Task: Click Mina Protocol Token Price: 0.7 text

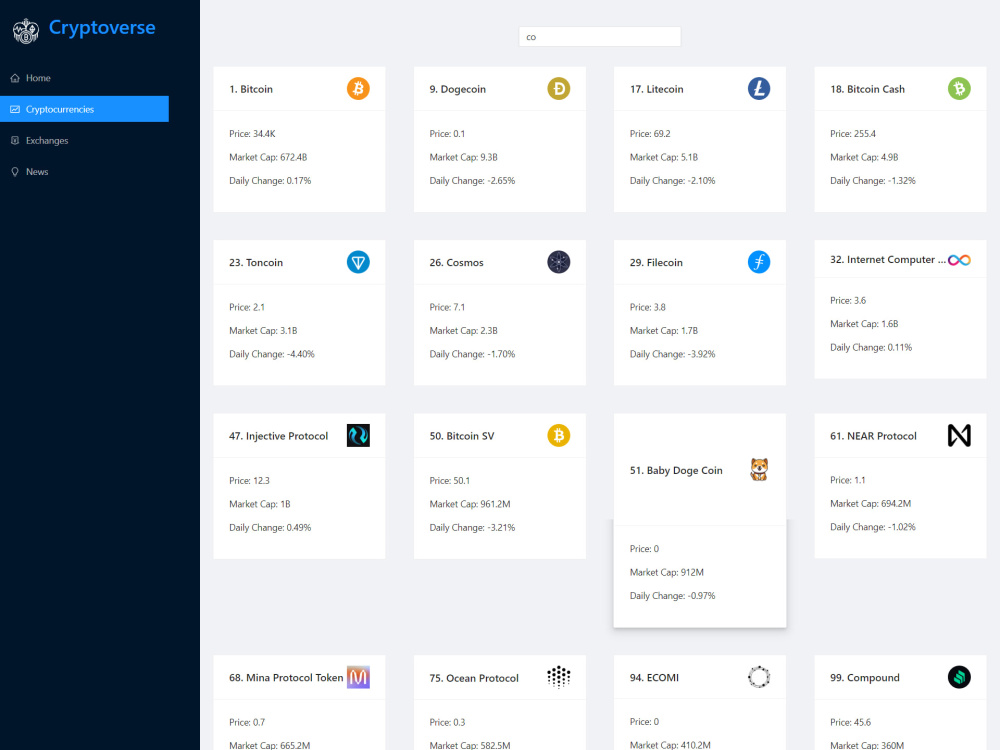Action: click(x=247, y=723)
